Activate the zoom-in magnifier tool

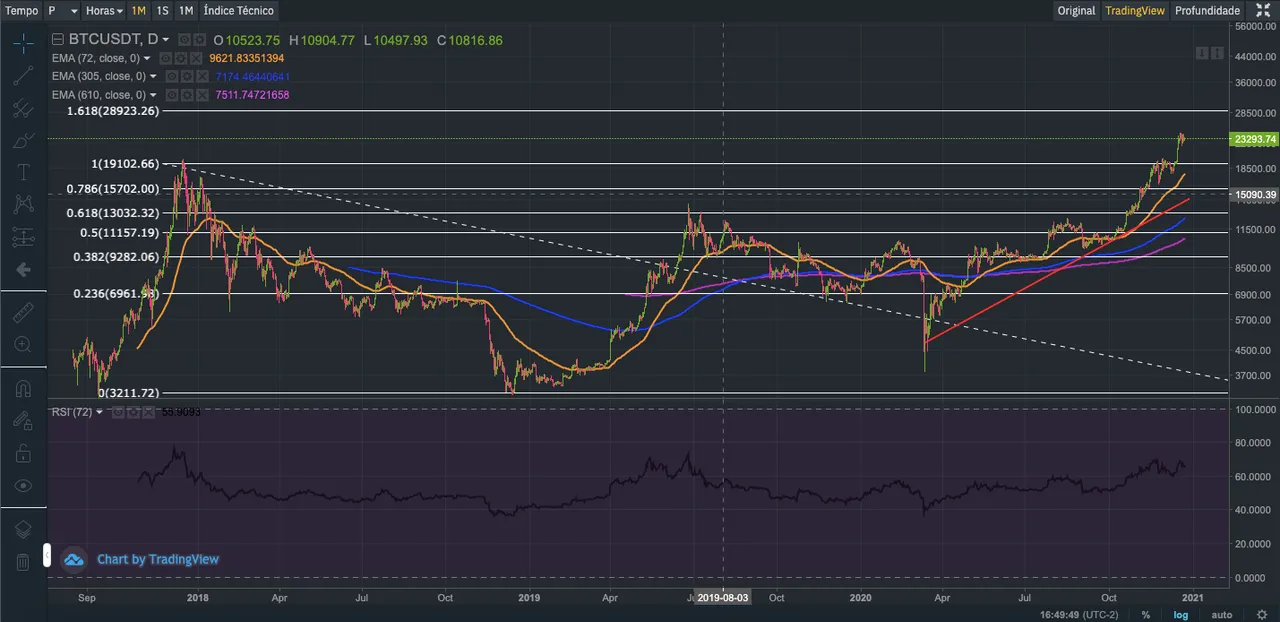pos(23,345)
